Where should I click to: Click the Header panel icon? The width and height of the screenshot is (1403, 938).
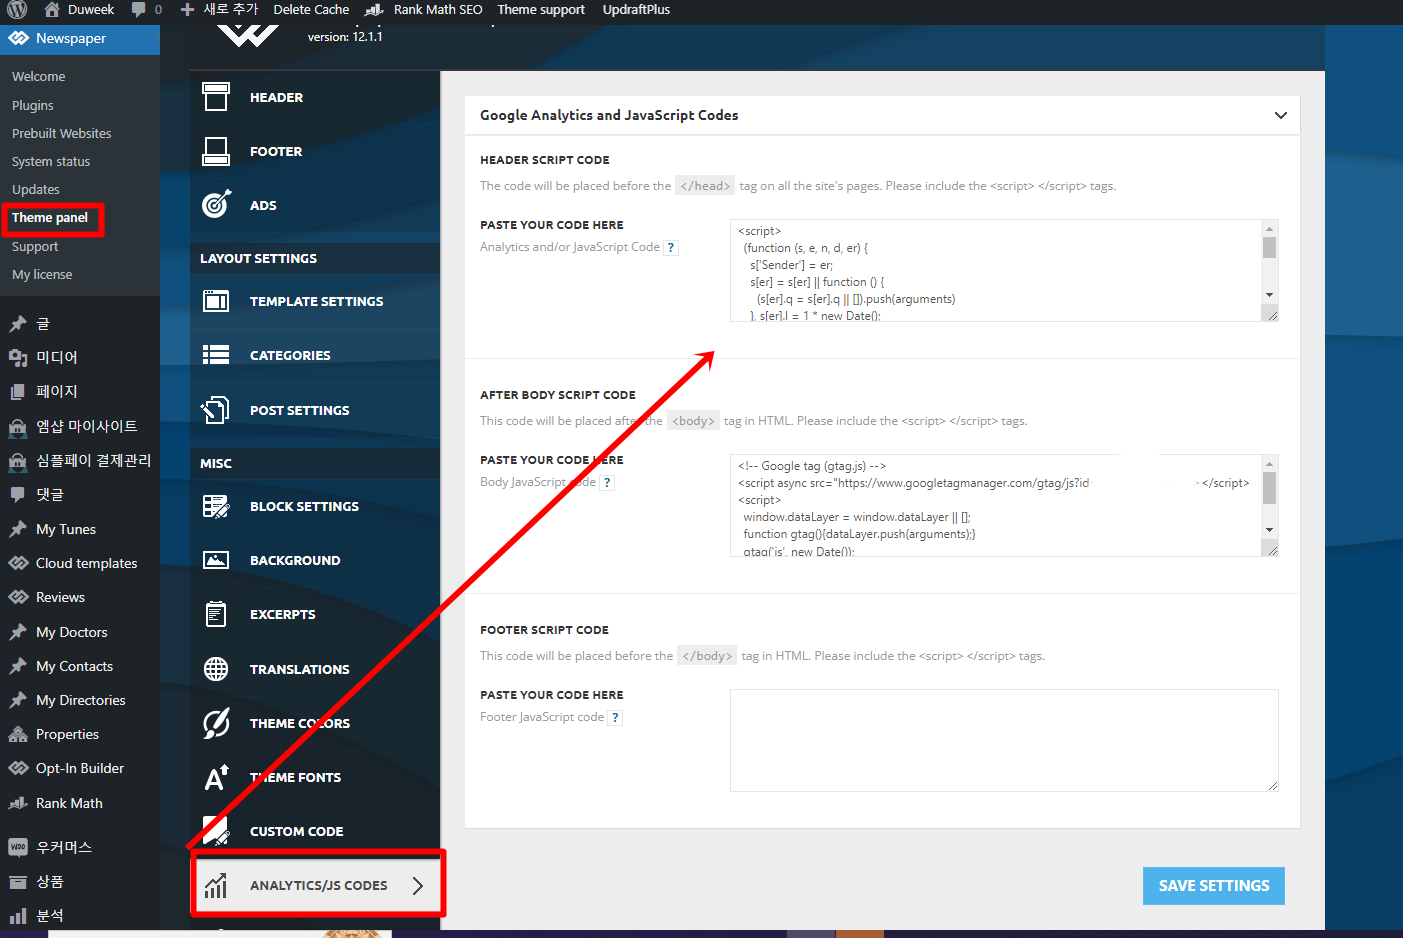[216, 97]
